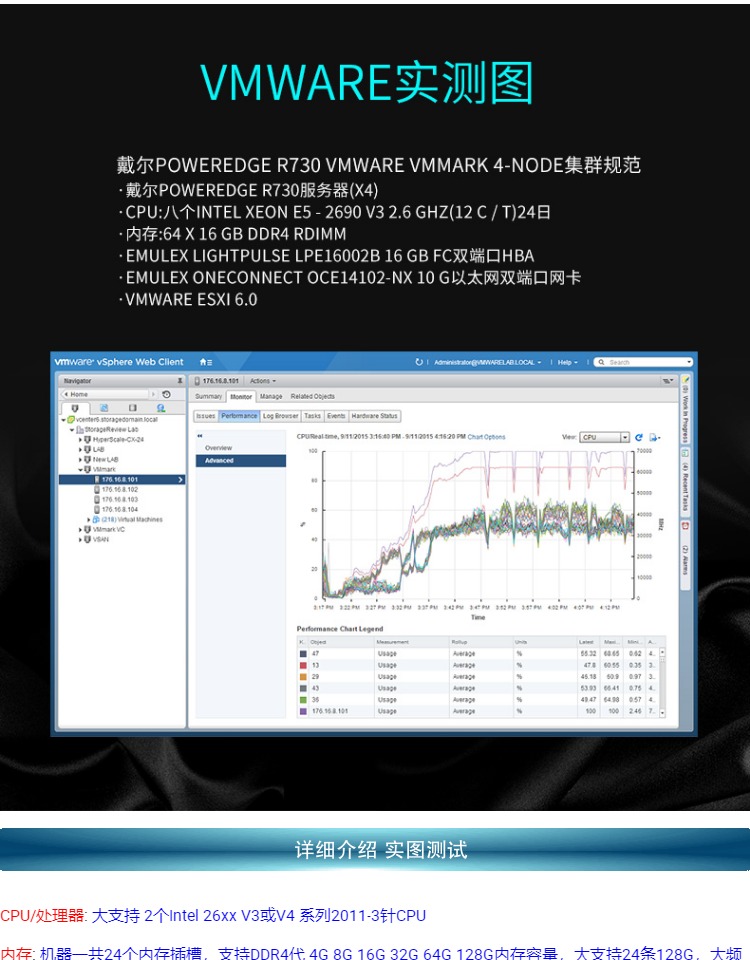Click the purple swatch for 176.16.8.101
The image size is (750, 960).
tap(303, 711)
